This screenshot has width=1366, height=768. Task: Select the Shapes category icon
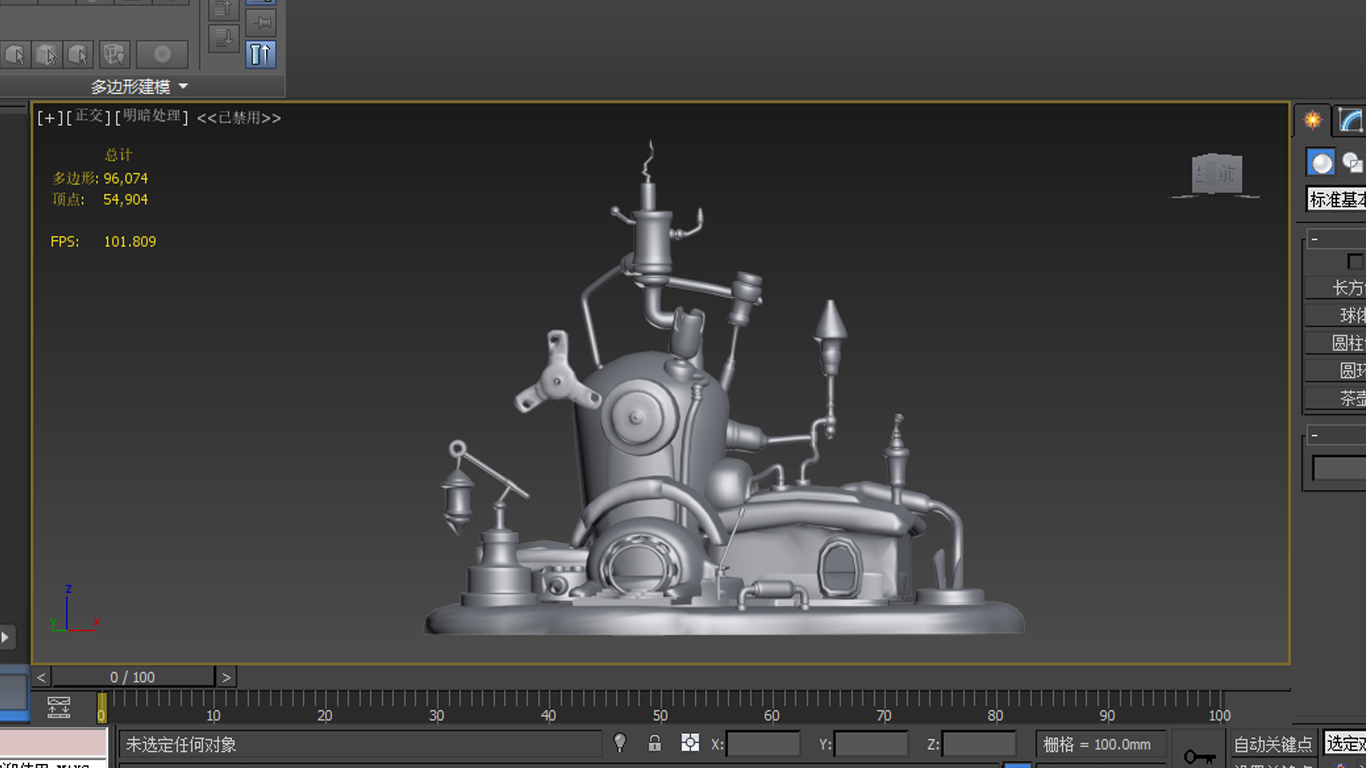click(x=1353, y=162)
